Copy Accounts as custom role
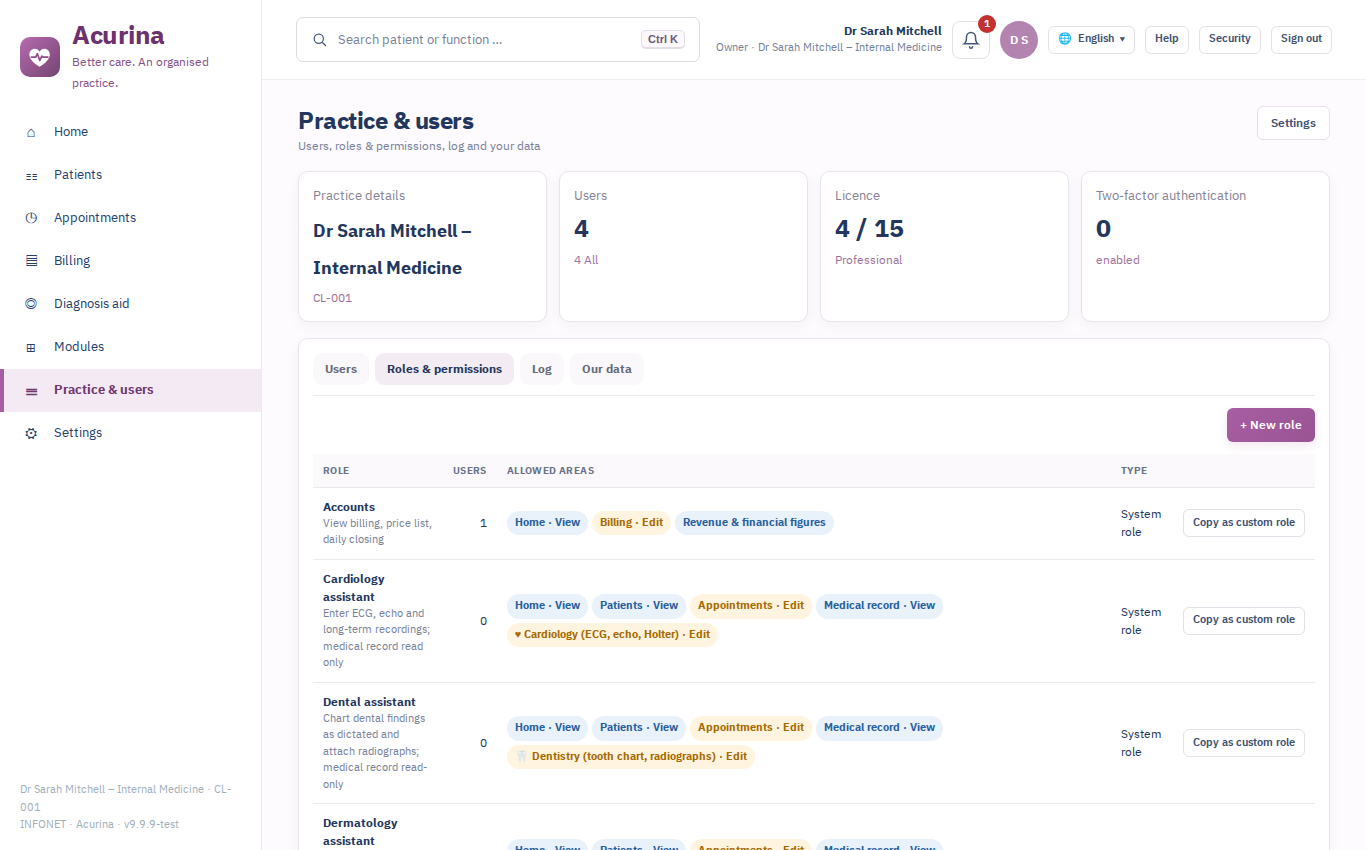1366x850 pixels. [x=1244, y=523]
